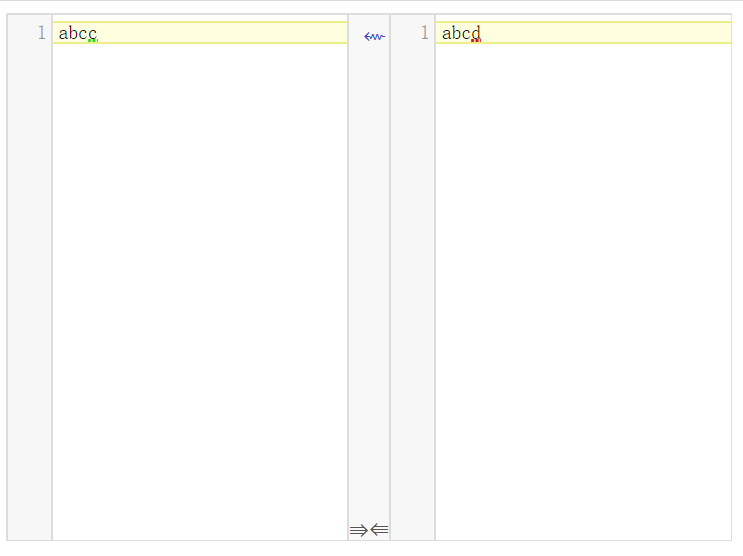743x556 pixels.
Task: Toggle the scroll lock arrows icon
Action: (x=368, y=529)
